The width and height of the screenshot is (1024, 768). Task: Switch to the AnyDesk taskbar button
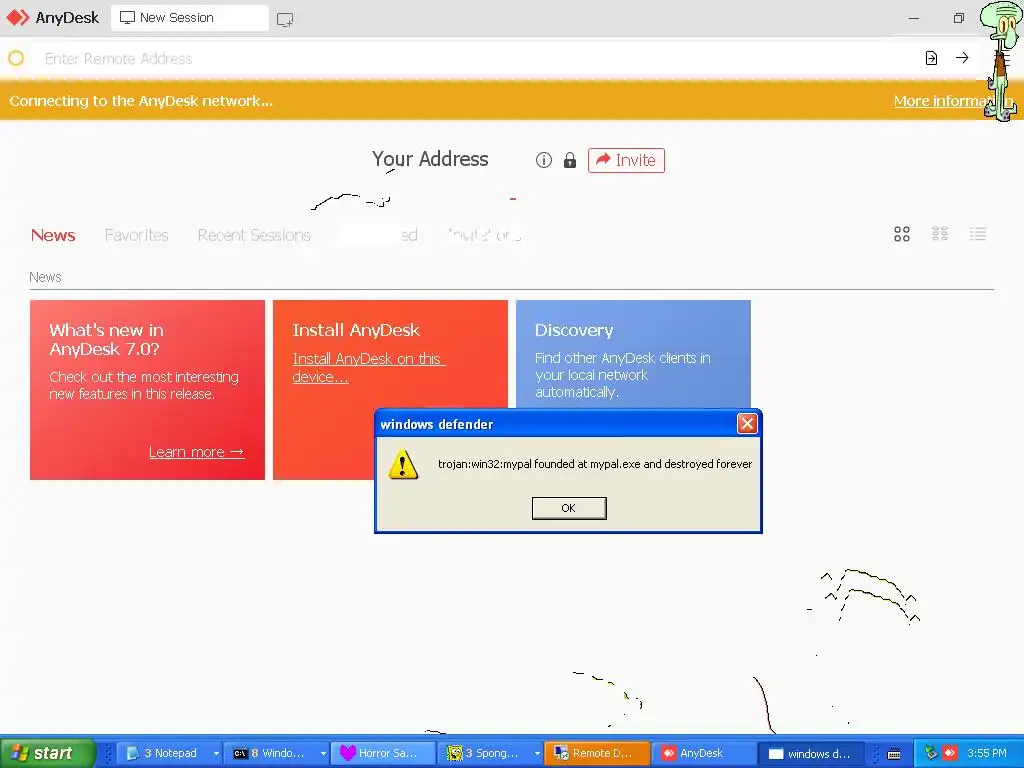[703, 753]
